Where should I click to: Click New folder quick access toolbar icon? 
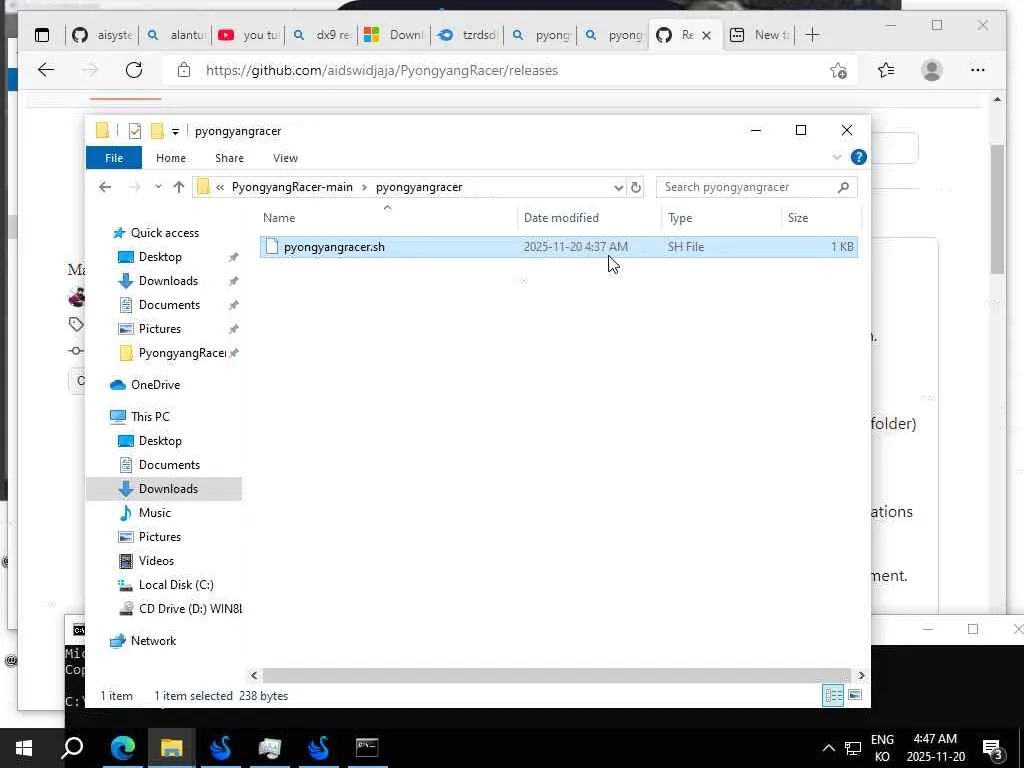click(157, 131)
